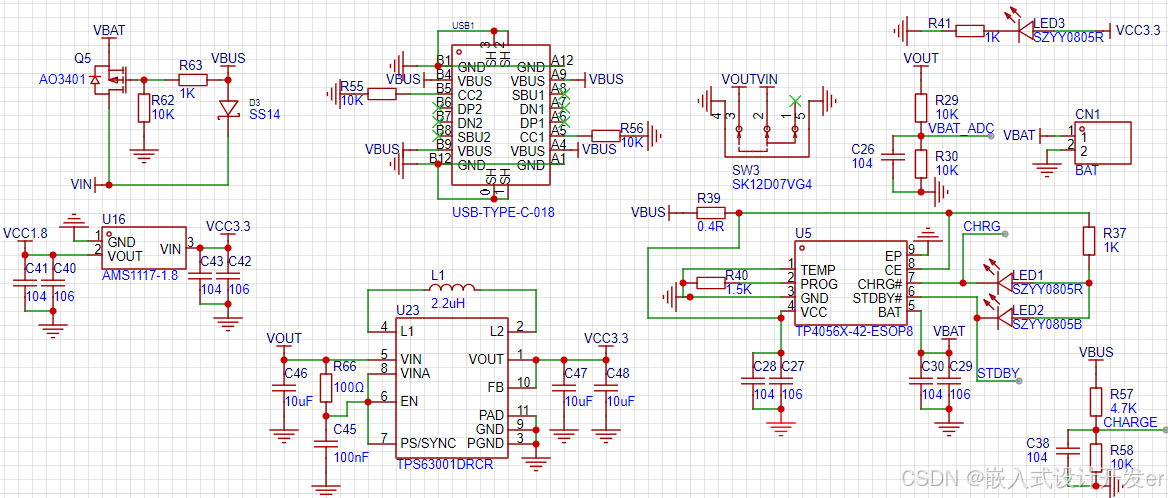Click the AO3401 part label

(x=63, y=79)
